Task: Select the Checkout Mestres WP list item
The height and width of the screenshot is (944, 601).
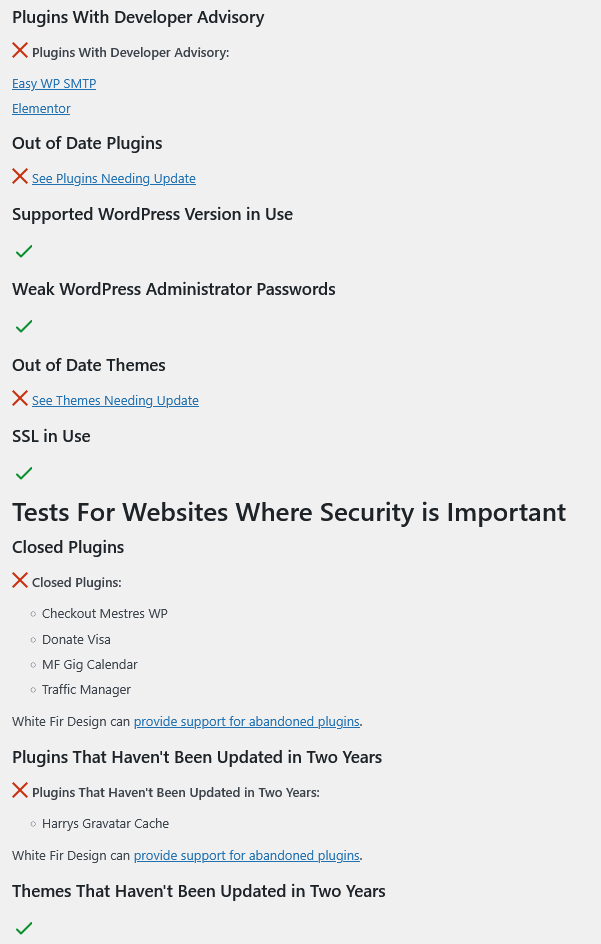Action: point(105,613)
